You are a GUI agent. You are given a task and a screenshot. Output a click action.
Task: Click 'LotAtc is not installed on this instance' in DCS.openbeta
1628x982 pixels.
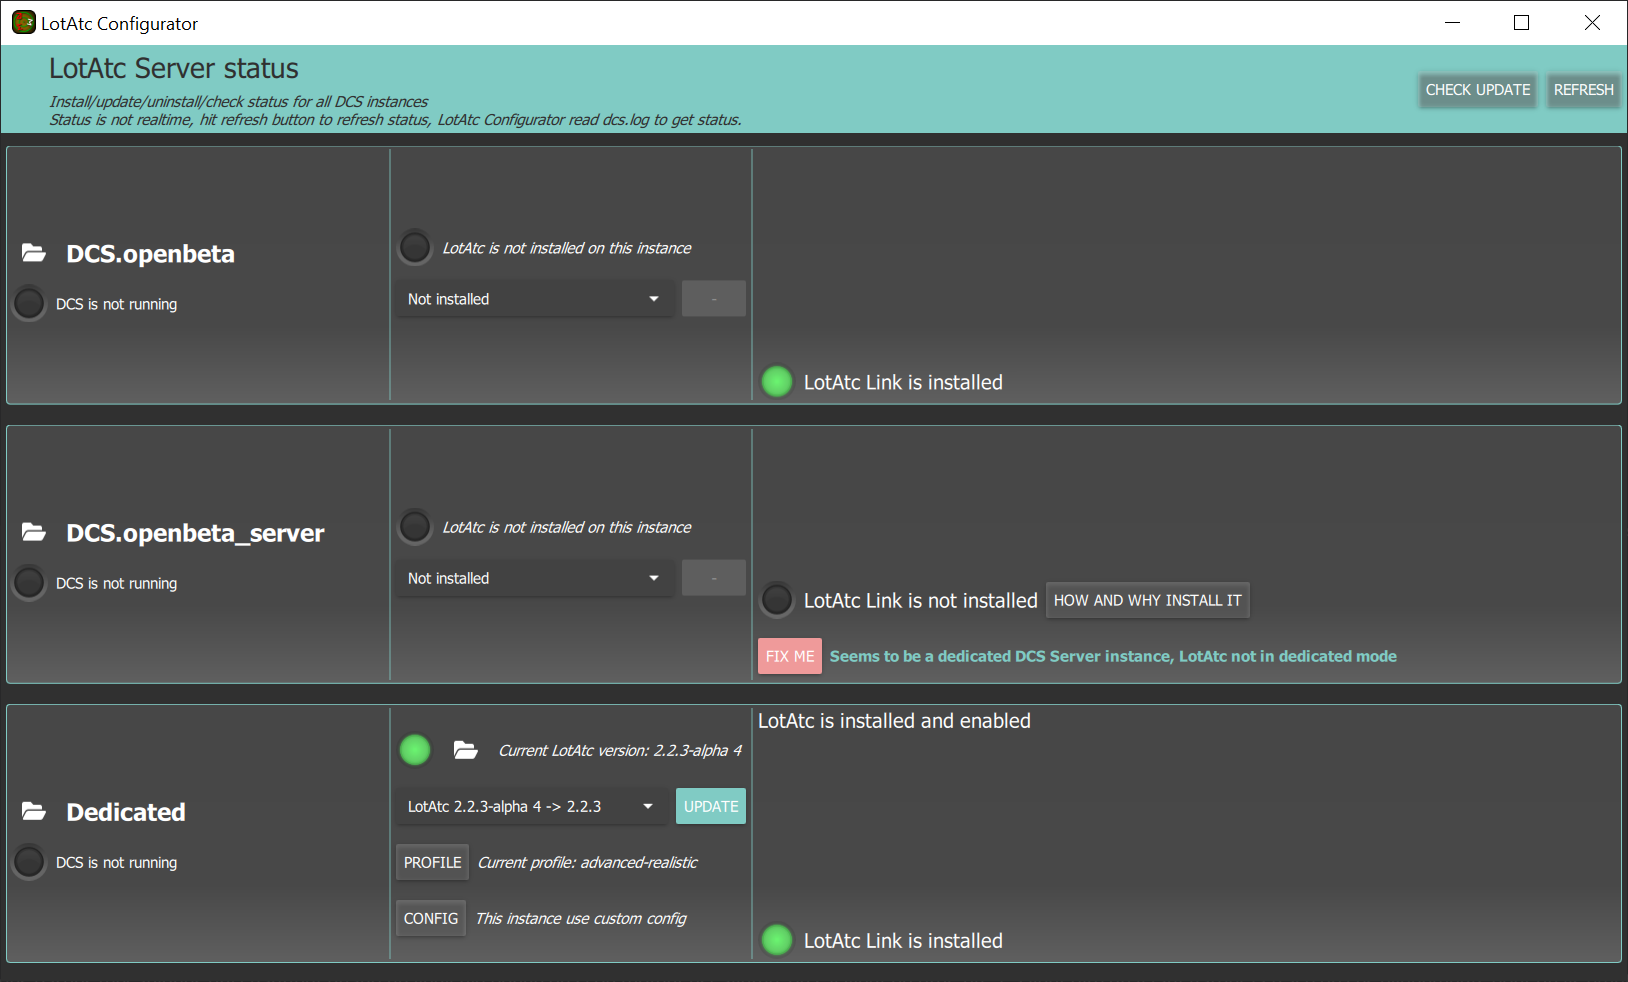point(567,248)
